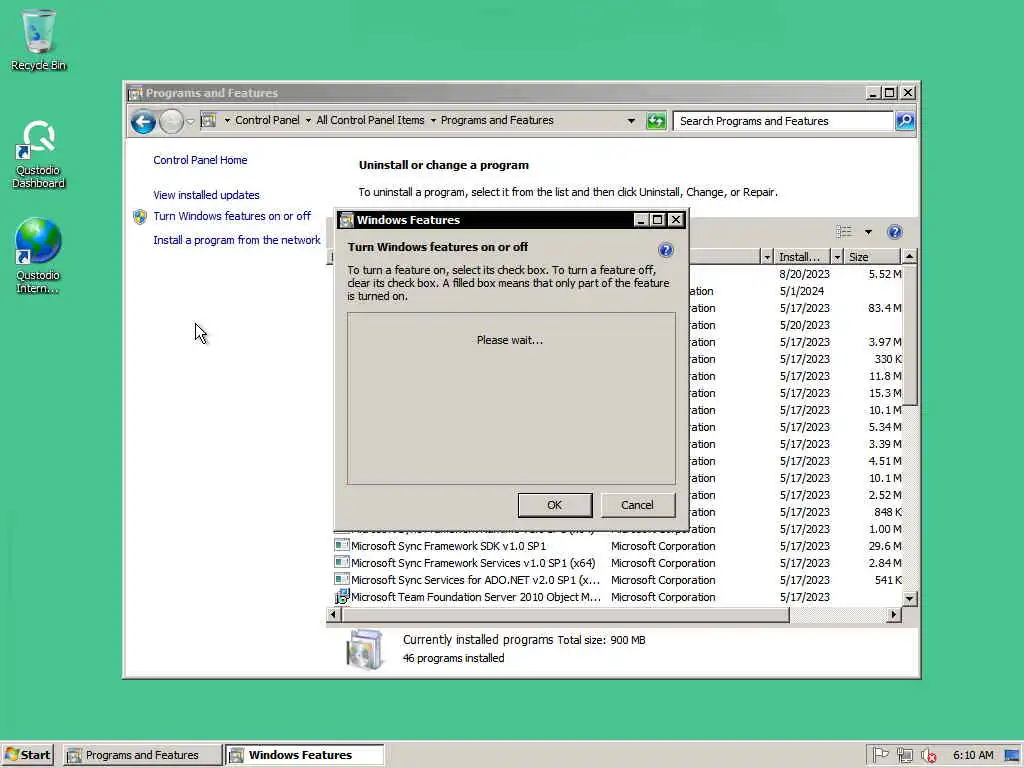Click OK in Windows Features dialog
This screenshot has width=1024, height=768.
554,505
